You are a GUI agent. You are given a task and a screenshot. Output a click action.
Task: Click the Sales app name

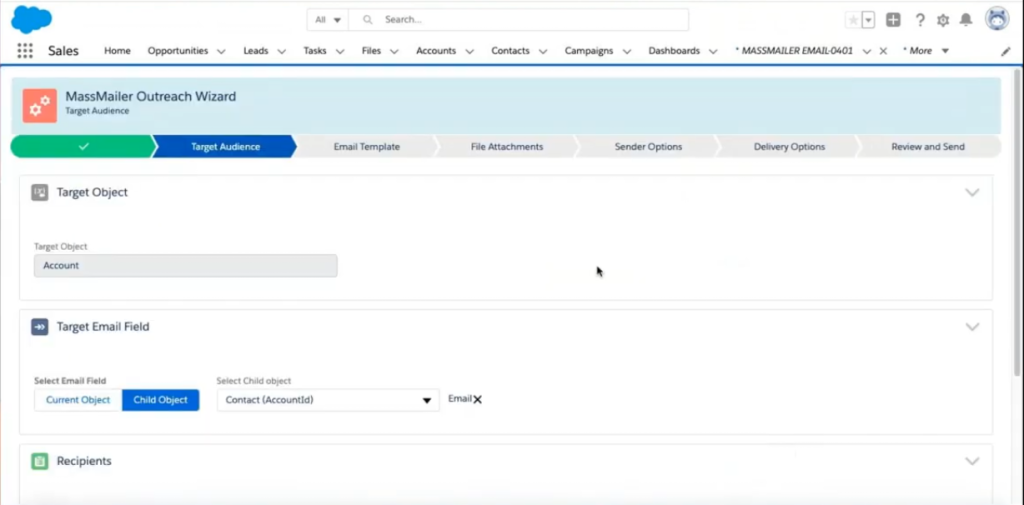63,51
